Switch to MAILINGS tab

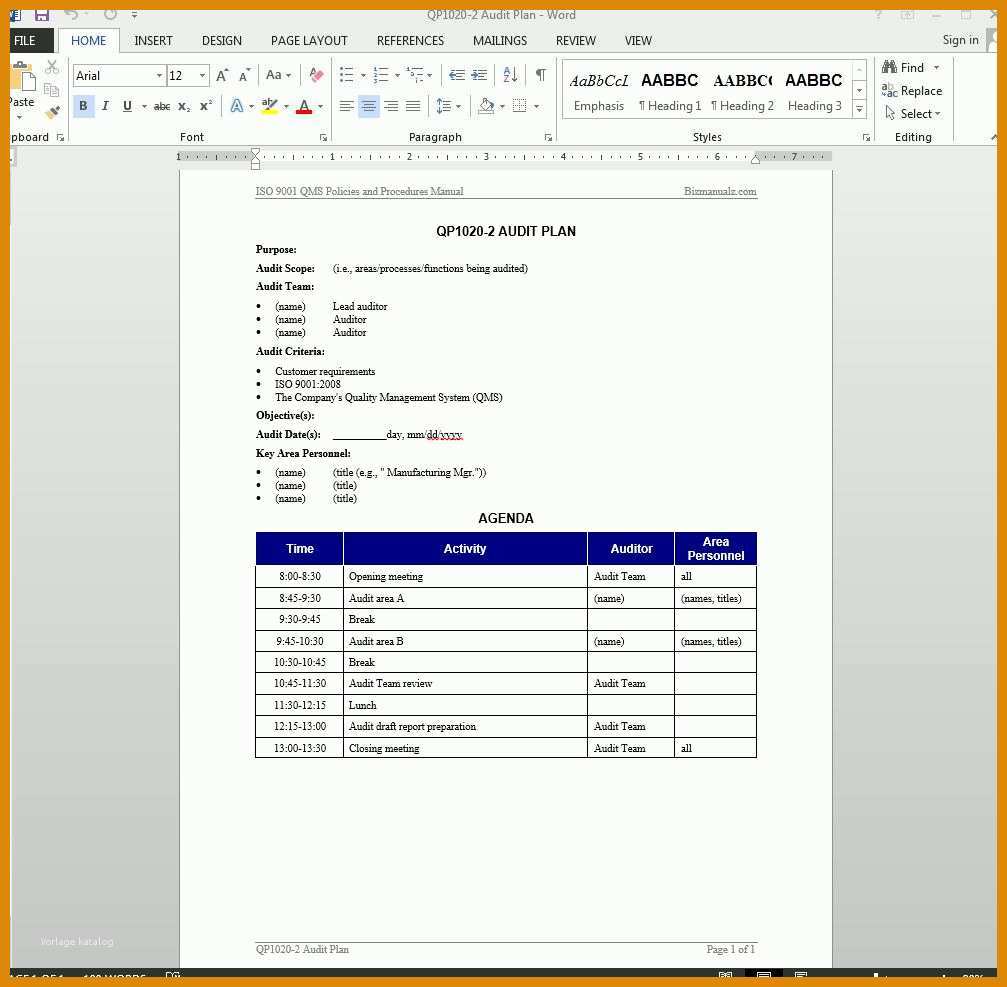pyautogui.click(x=500, y=40)
